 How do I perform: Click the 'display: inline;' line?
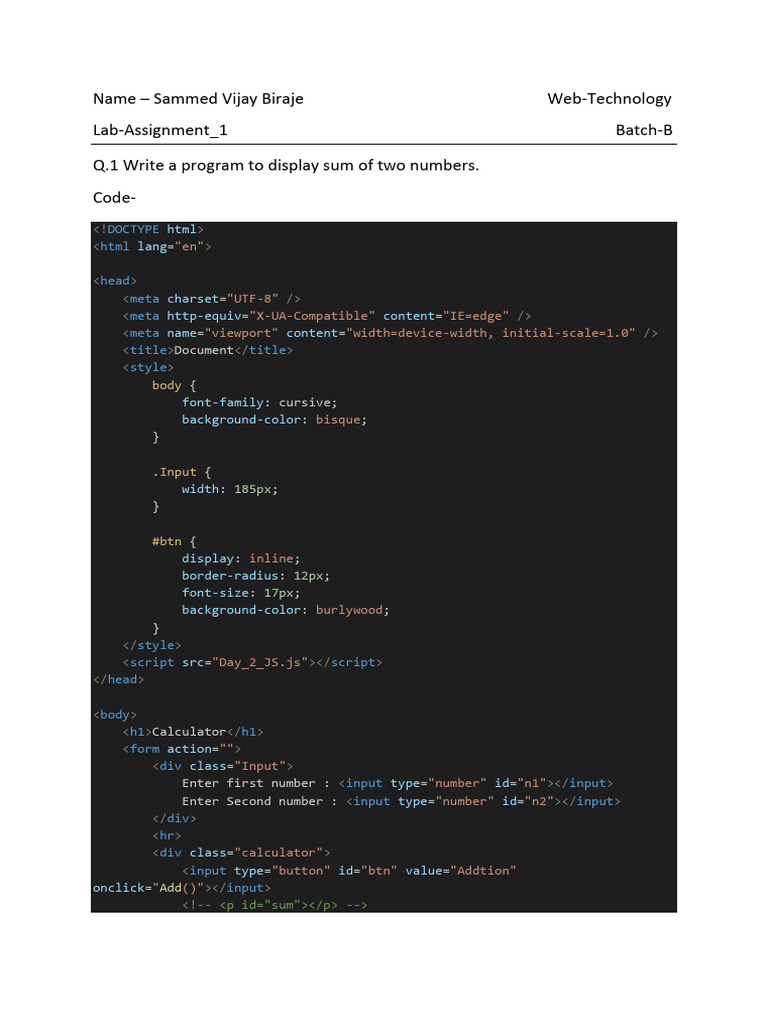point(241,558)
